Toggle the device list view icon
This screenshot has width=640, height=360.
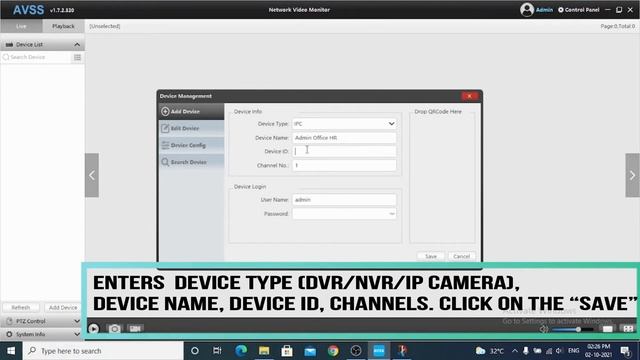[x=78, y=57]
